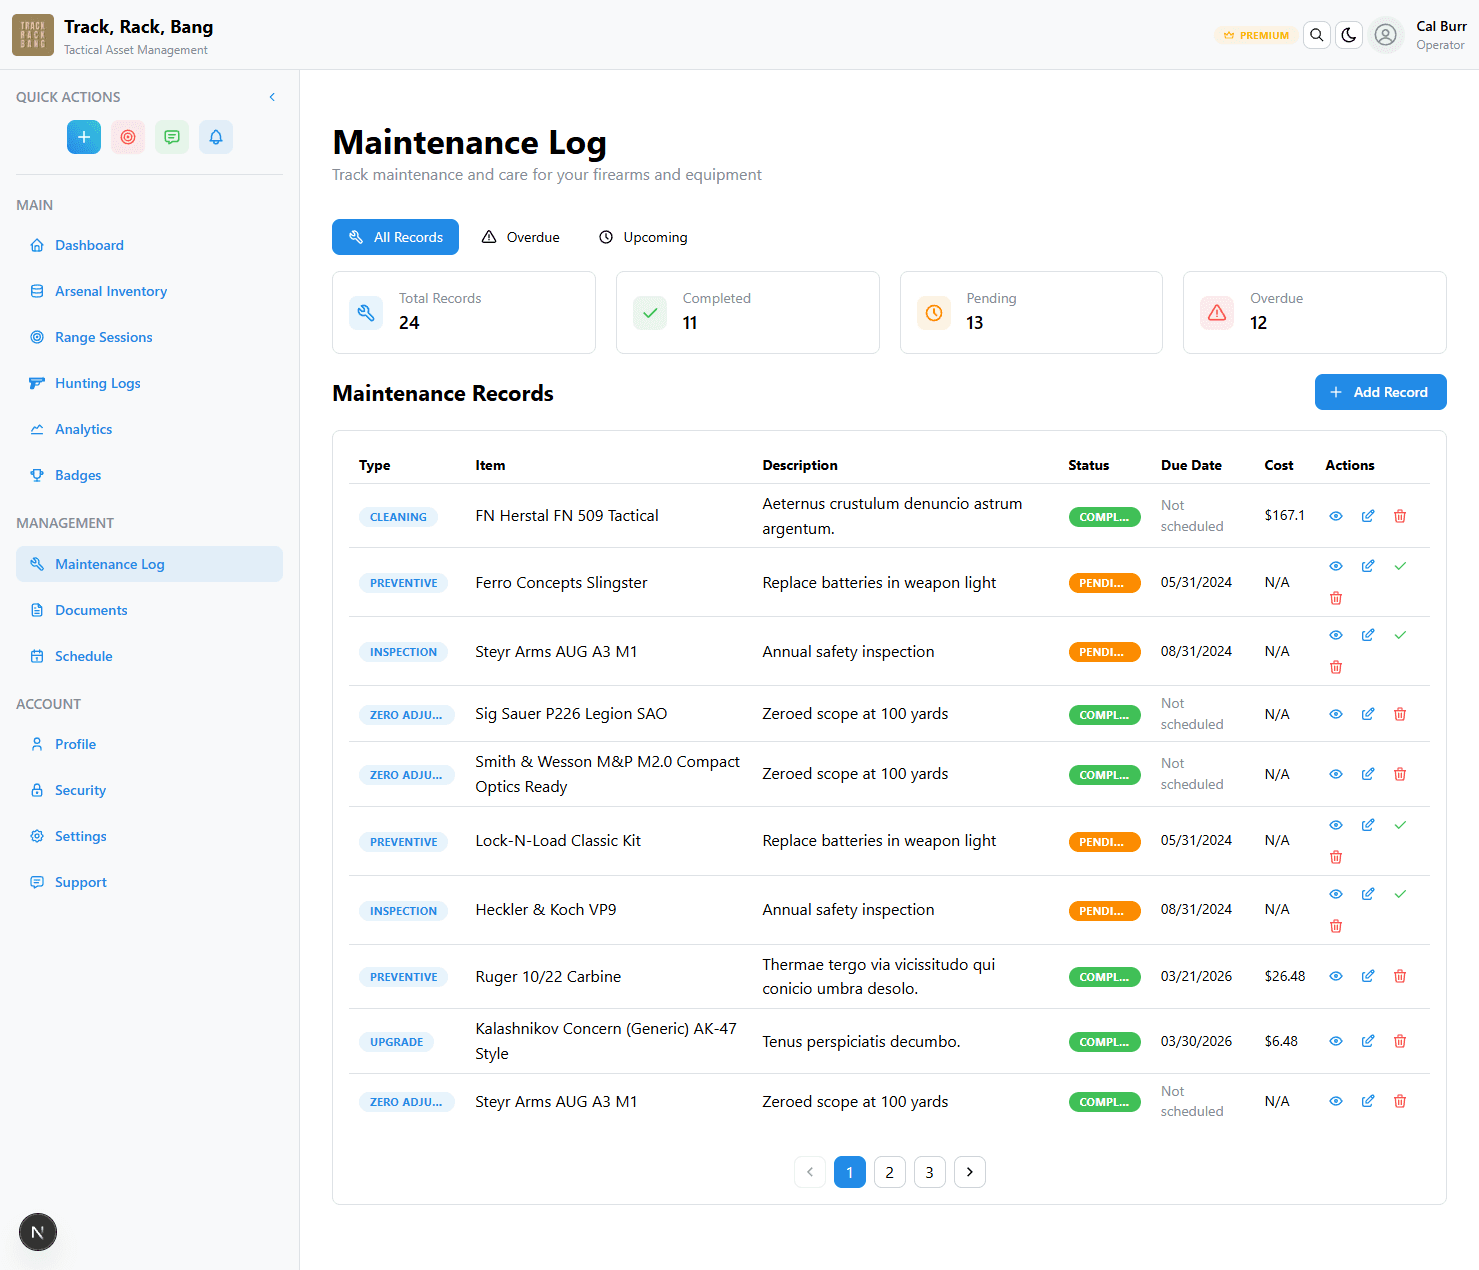Edit the Smith & Wesson M&P record
This screenshot has height=1270, width=1479.
1368,774
